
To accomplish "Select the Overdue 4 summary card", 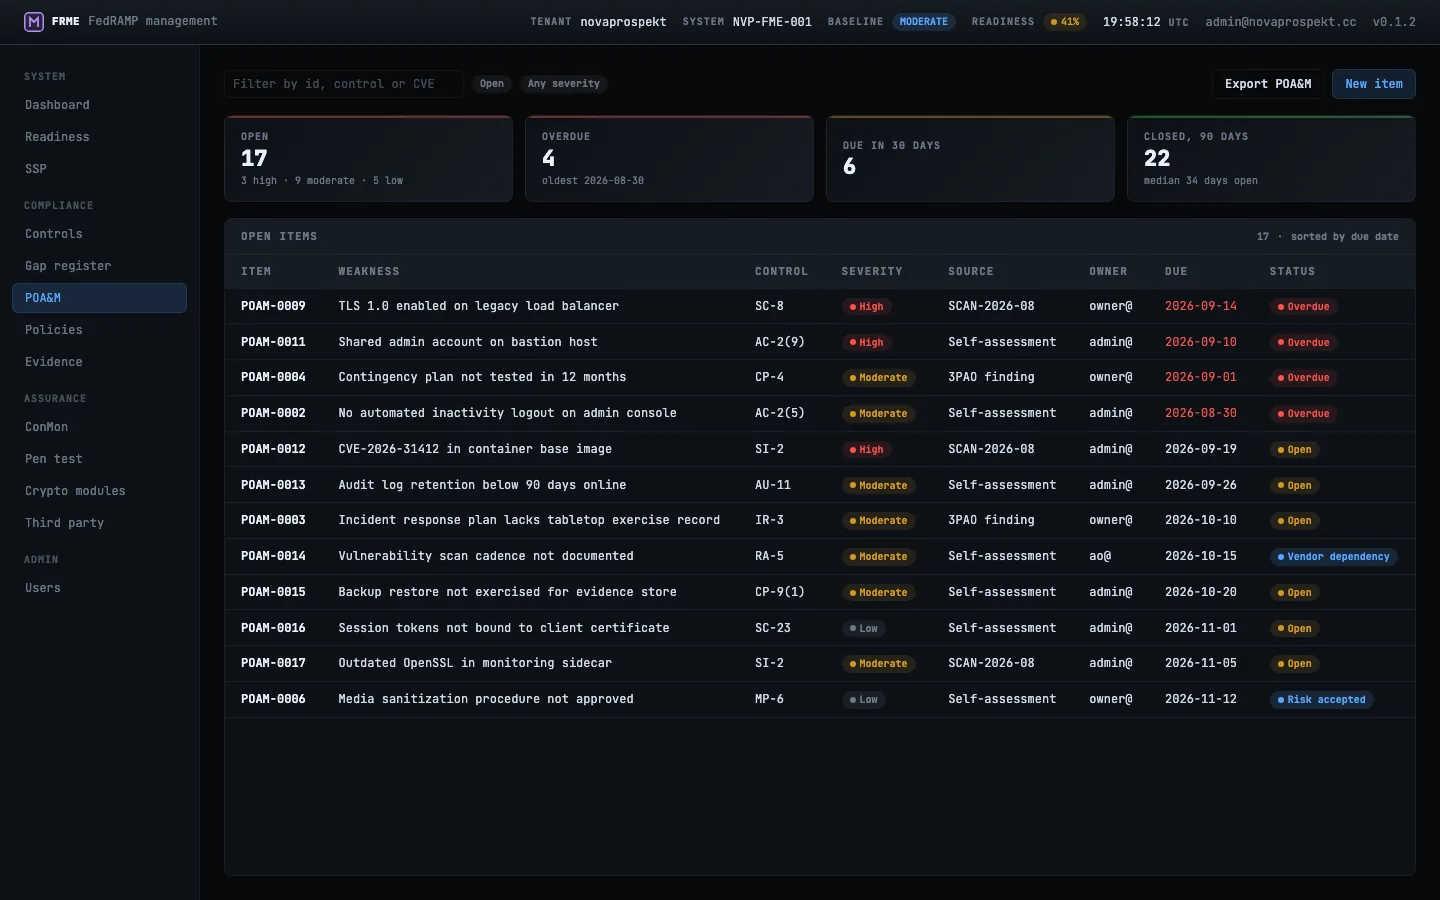I will [670, 159].
